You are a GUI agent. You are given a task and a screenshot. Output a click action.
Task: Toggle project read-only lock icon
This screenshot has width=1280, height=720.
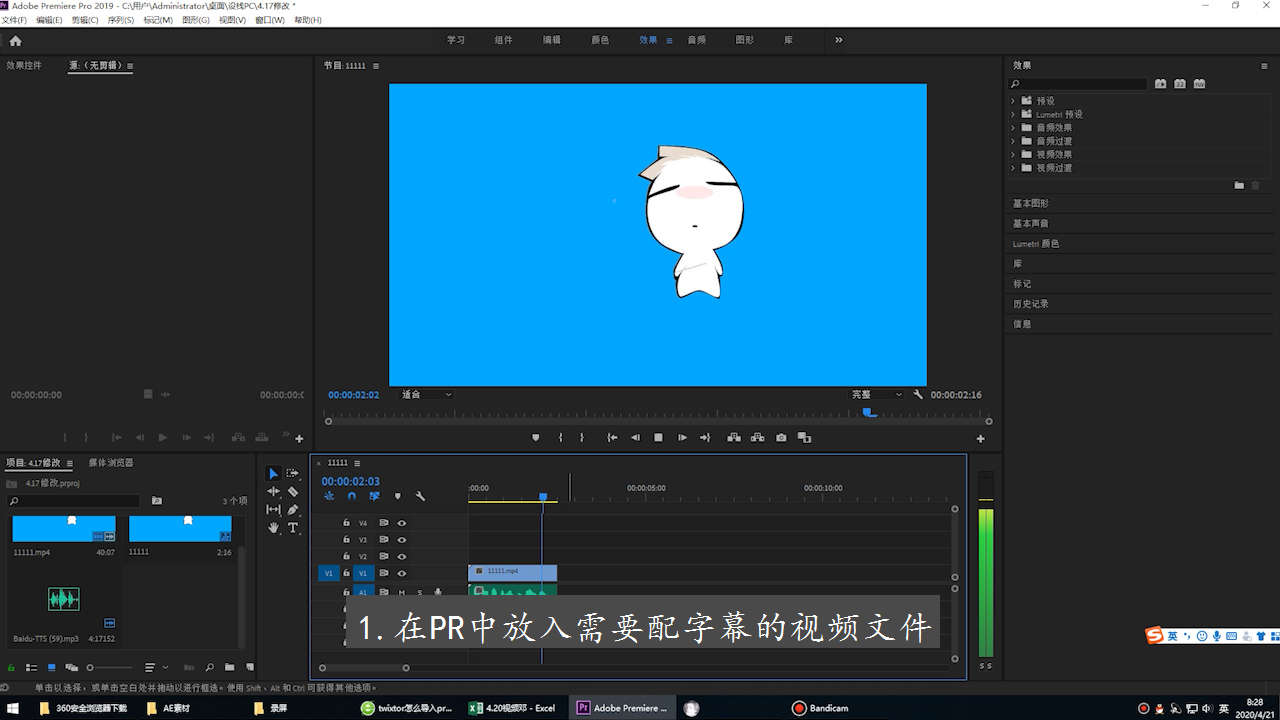(11, 667)
